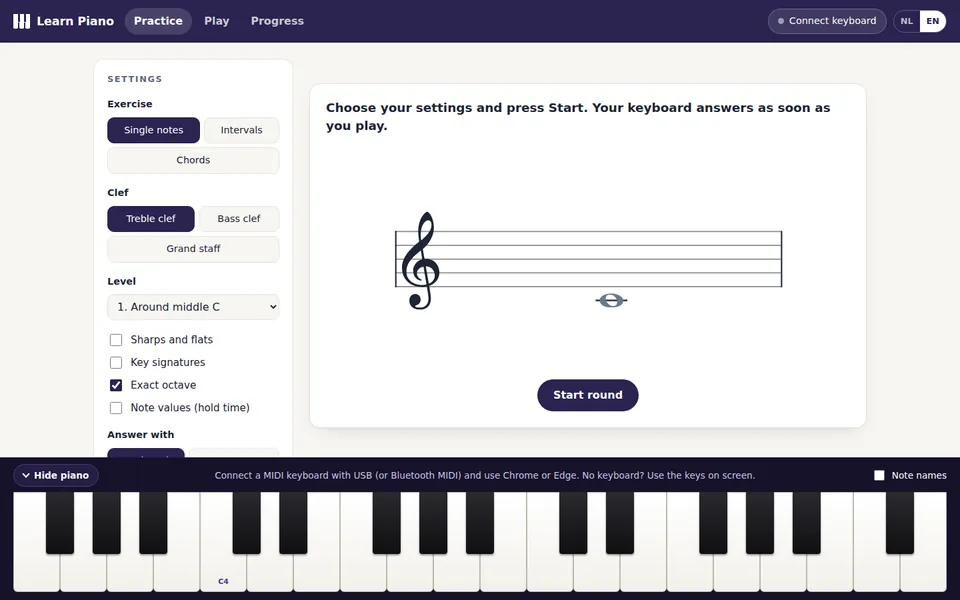
Task: Select the Intervals exercise
Action: (x=241, y=130)
